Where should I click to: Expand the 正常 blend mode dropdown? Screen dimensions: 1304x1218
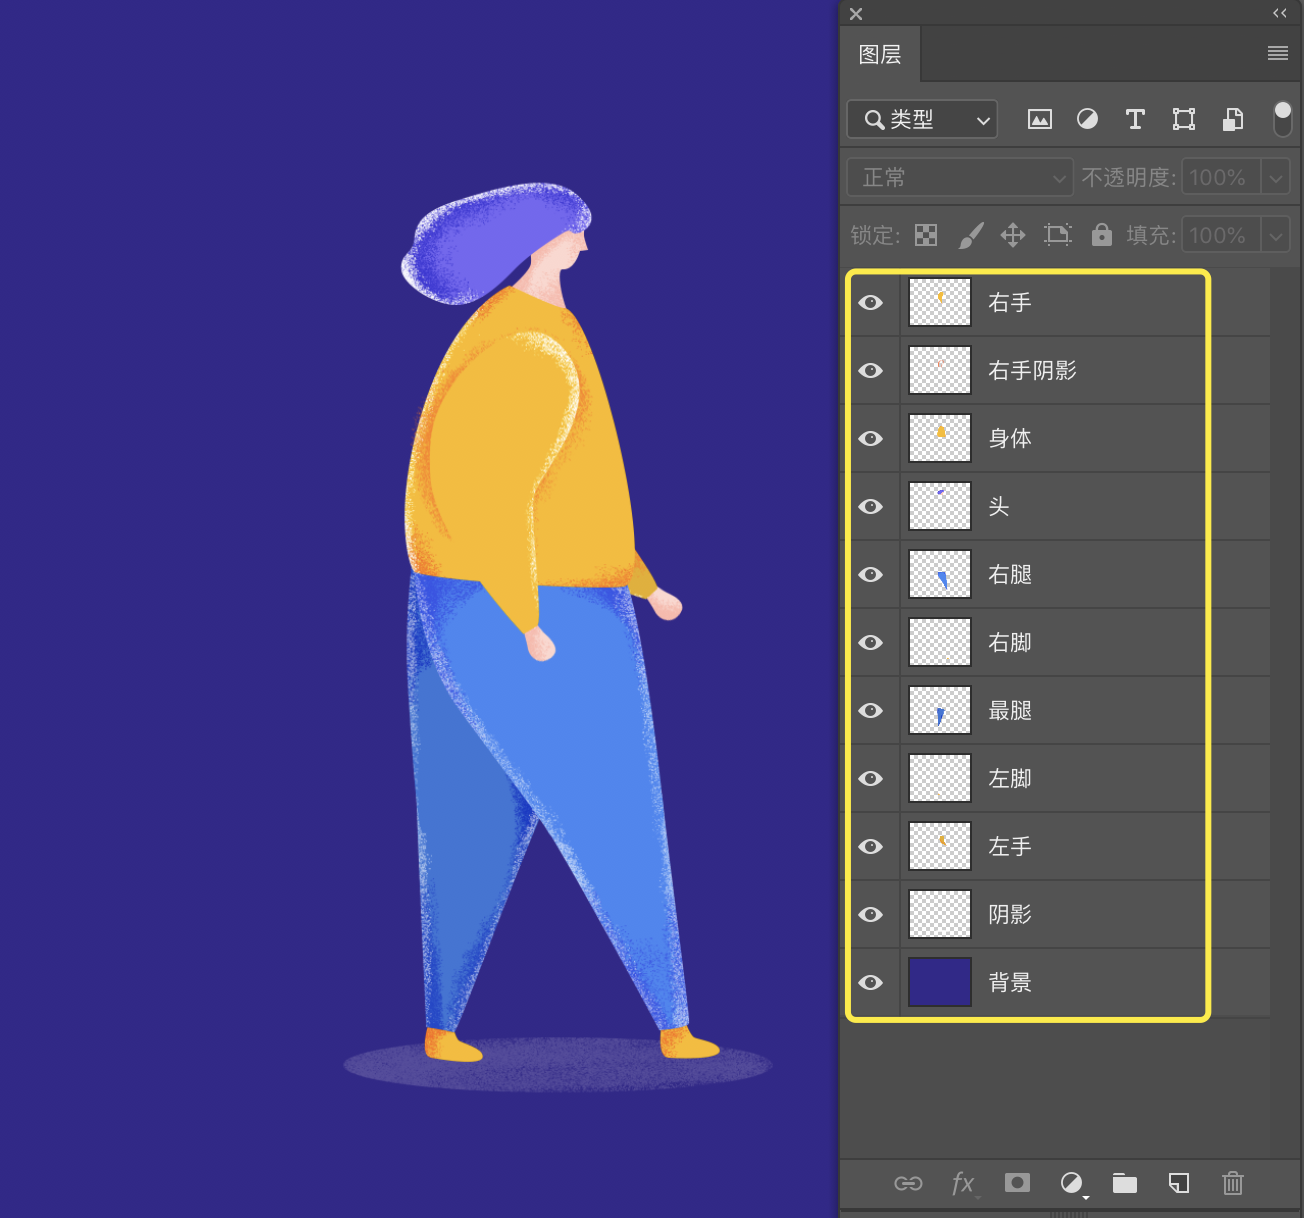point(960,178)
